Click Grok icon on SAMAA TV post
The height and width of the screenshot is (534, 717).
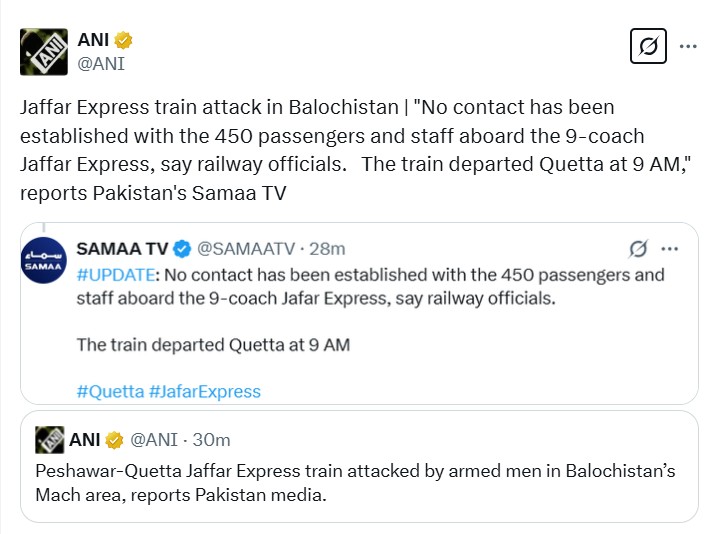[637, 248]
